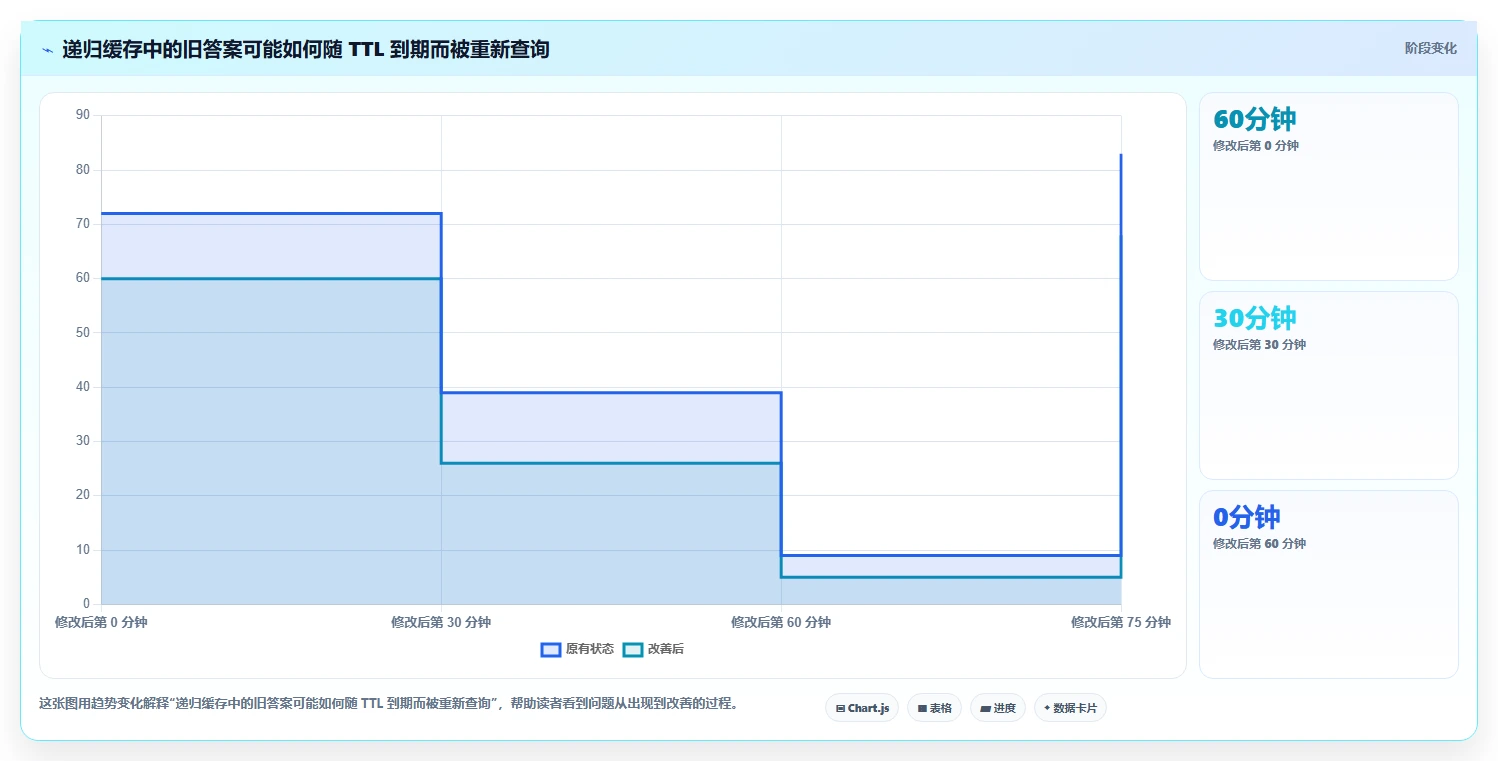Toggle the 原有状态 legend item
This screenshot has width=1498, height=761.
(x=577, y=649)
